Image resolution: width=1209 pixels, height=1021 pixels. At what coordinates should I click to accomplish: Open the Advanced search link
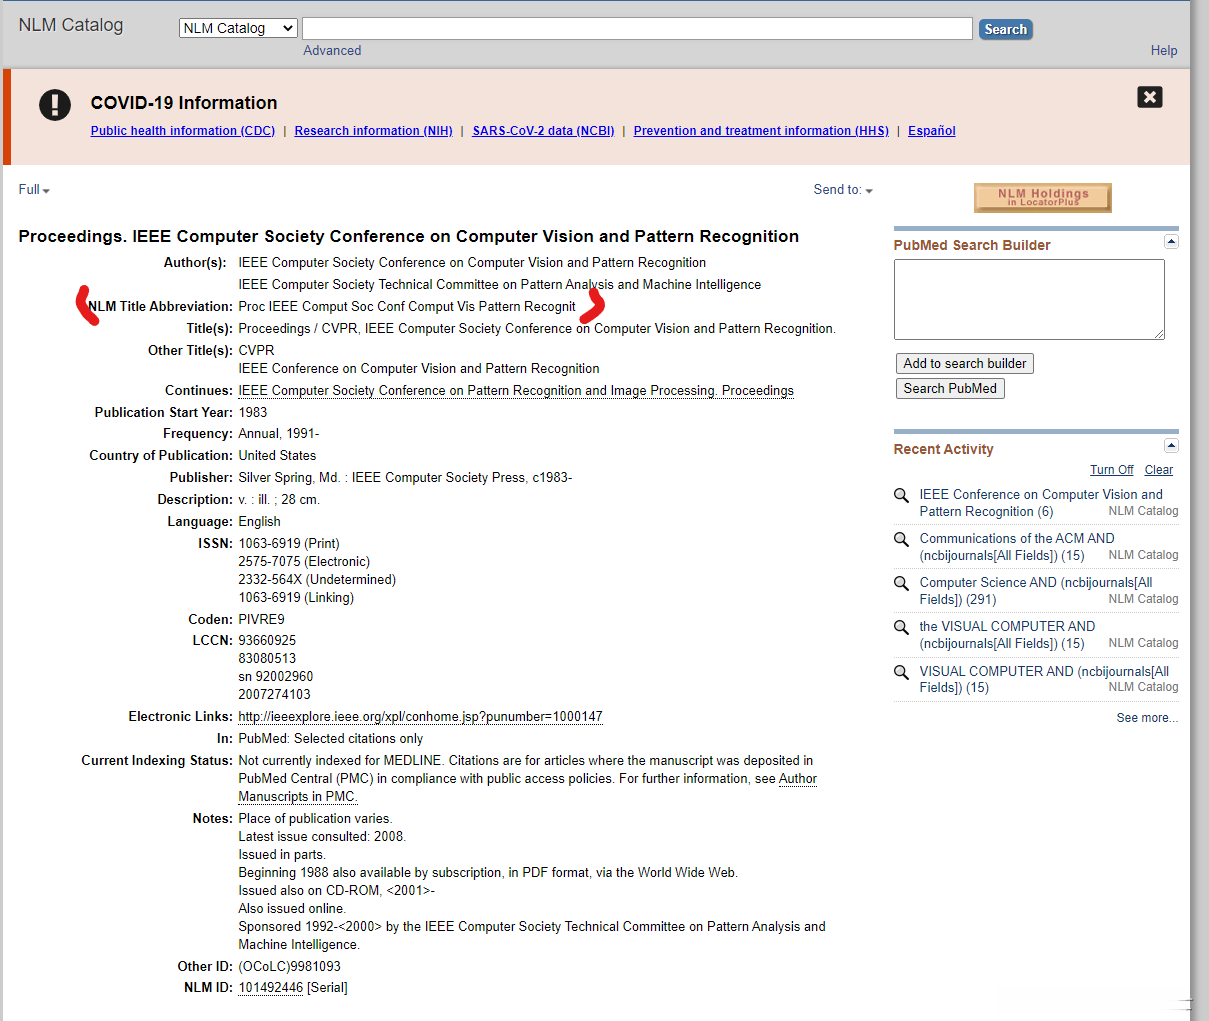coord(332,50)
